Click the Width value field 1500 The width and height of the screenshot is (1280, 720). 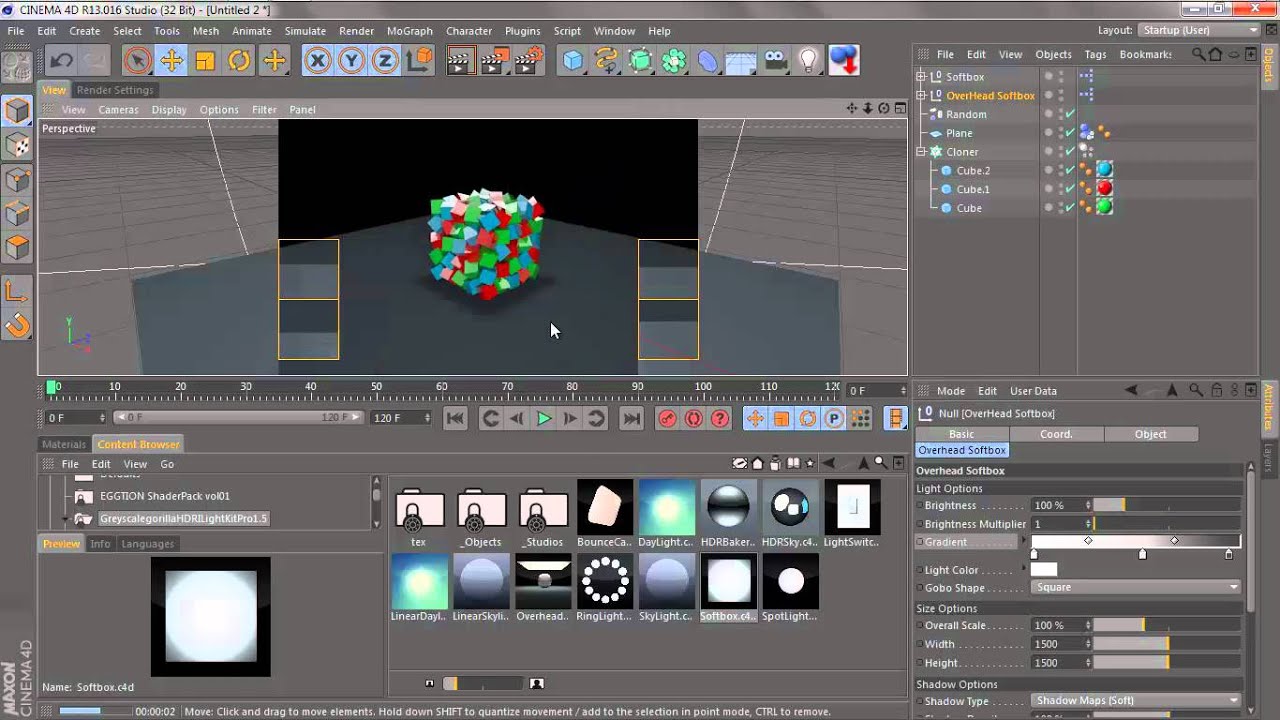pos(1058,644)
